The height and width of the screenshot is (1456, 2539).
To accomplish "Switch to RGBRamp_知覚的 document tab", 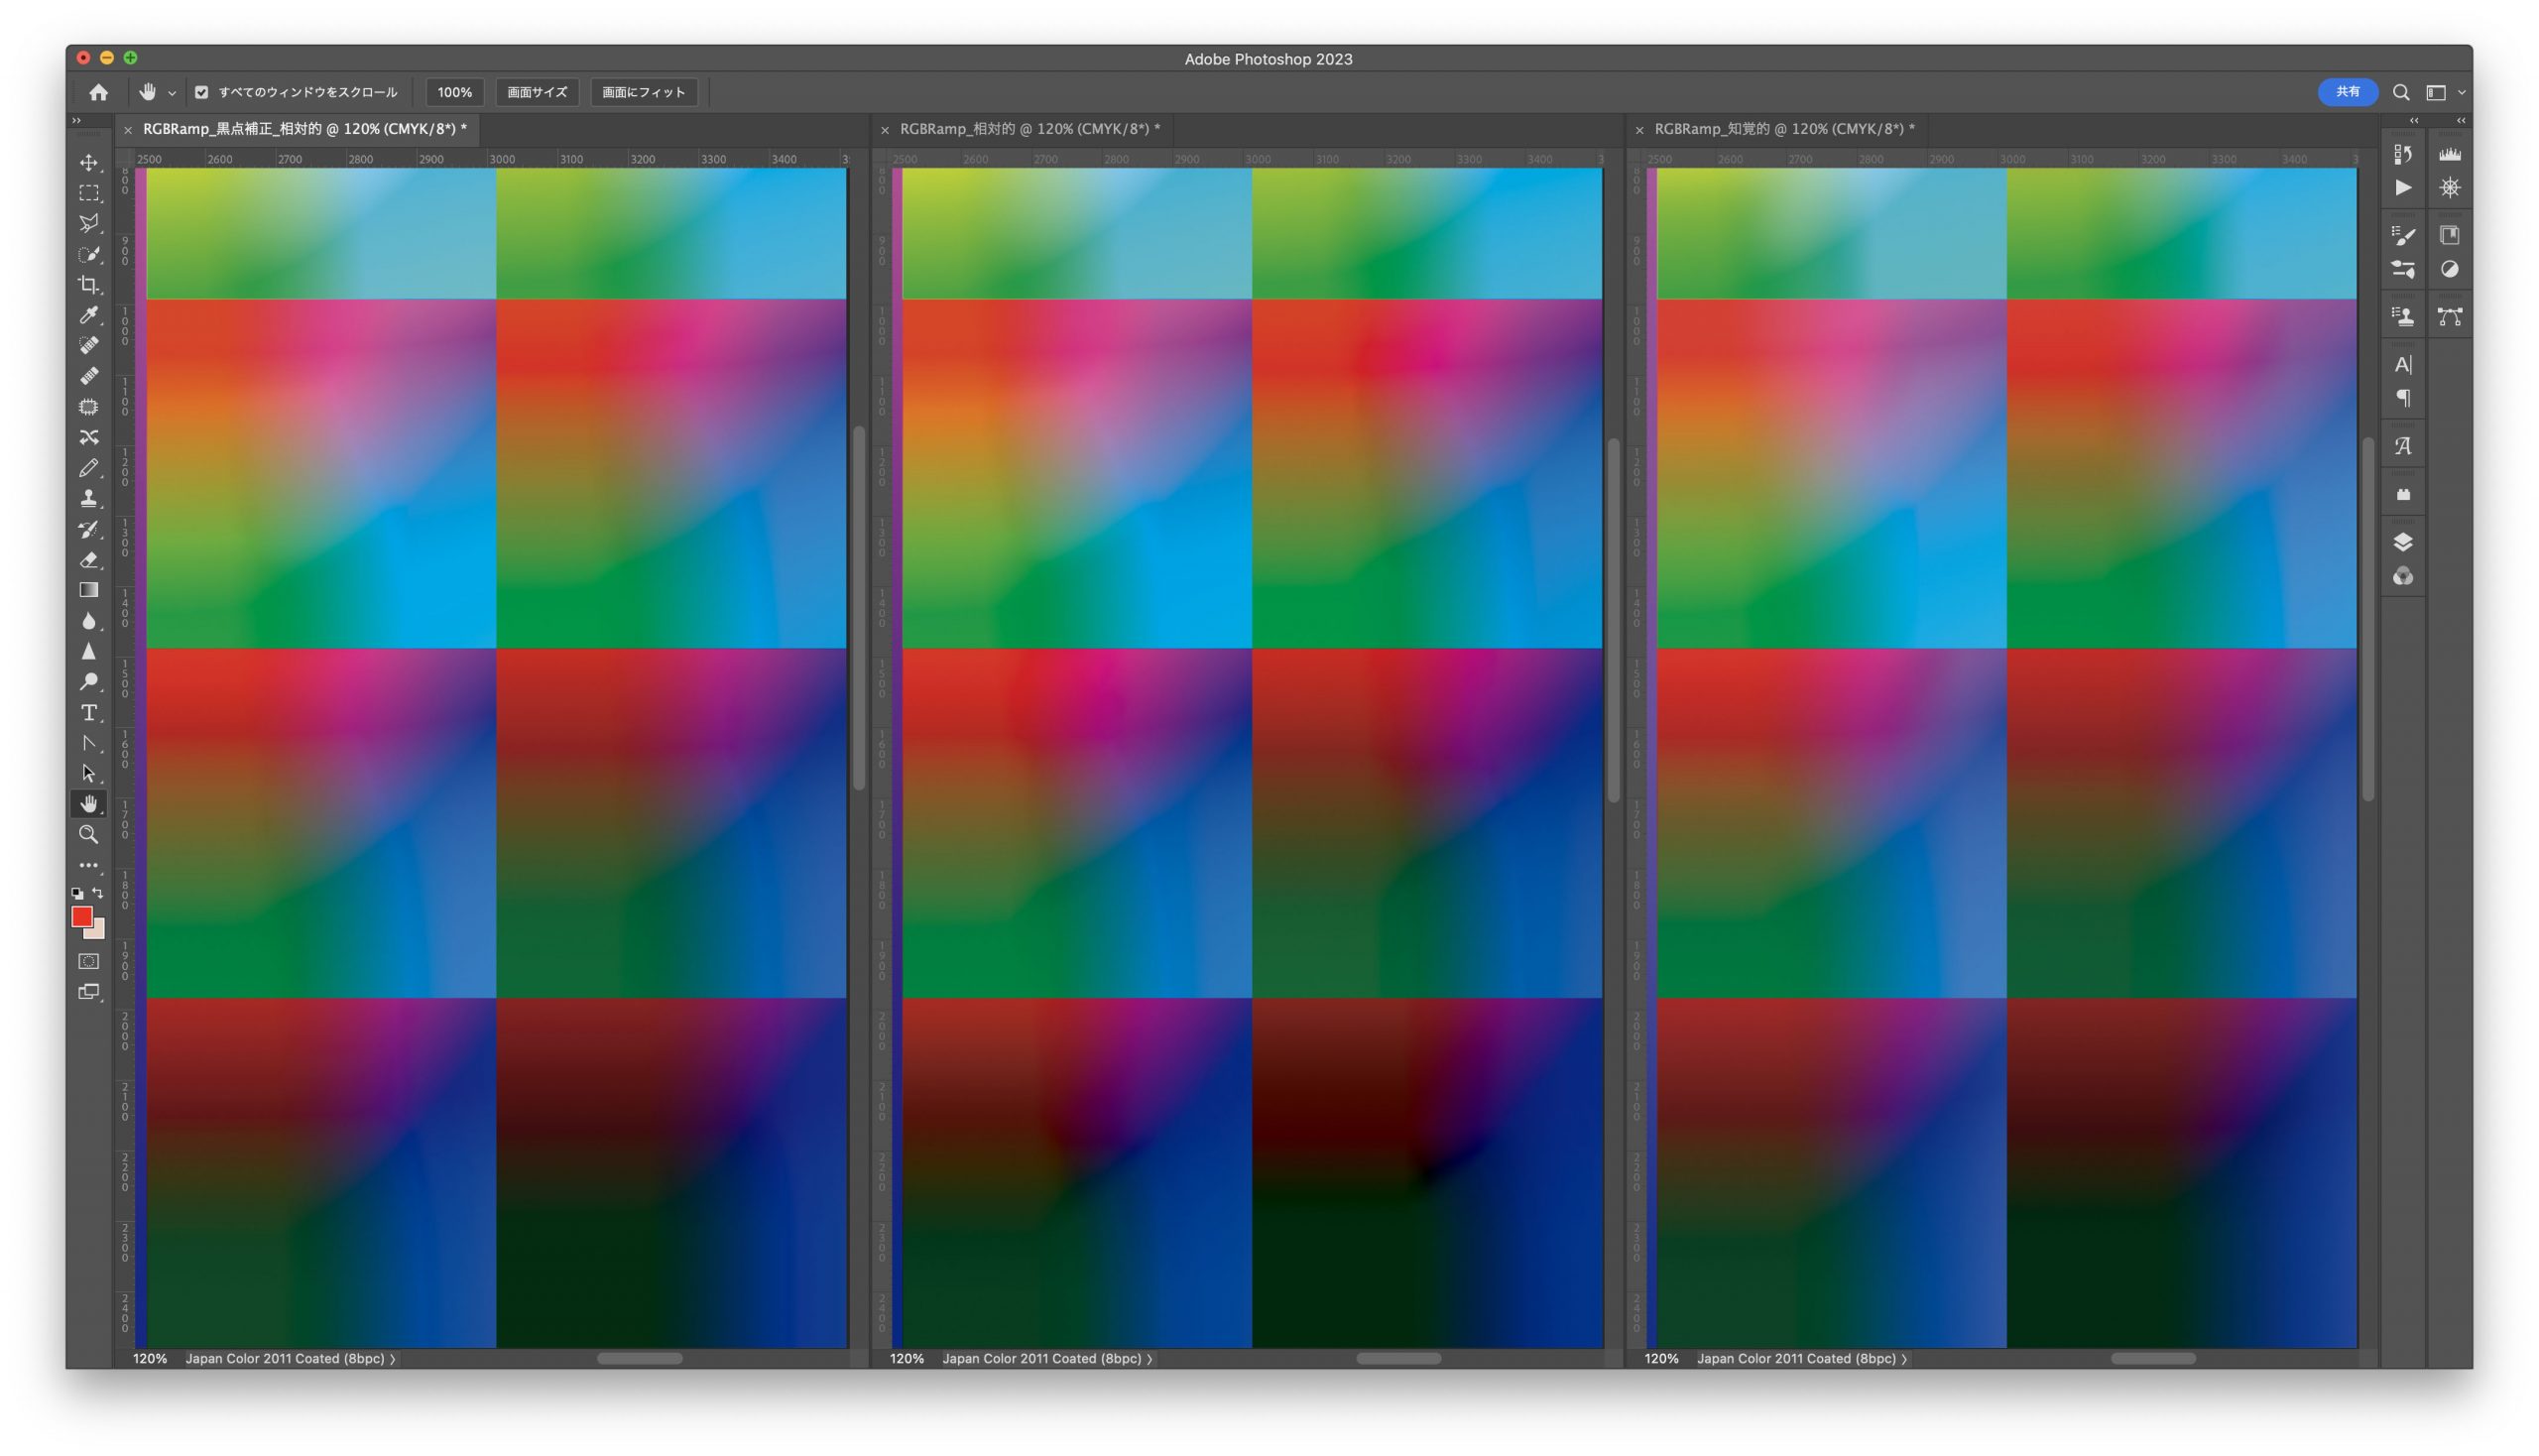I will tap(1785, 129).
